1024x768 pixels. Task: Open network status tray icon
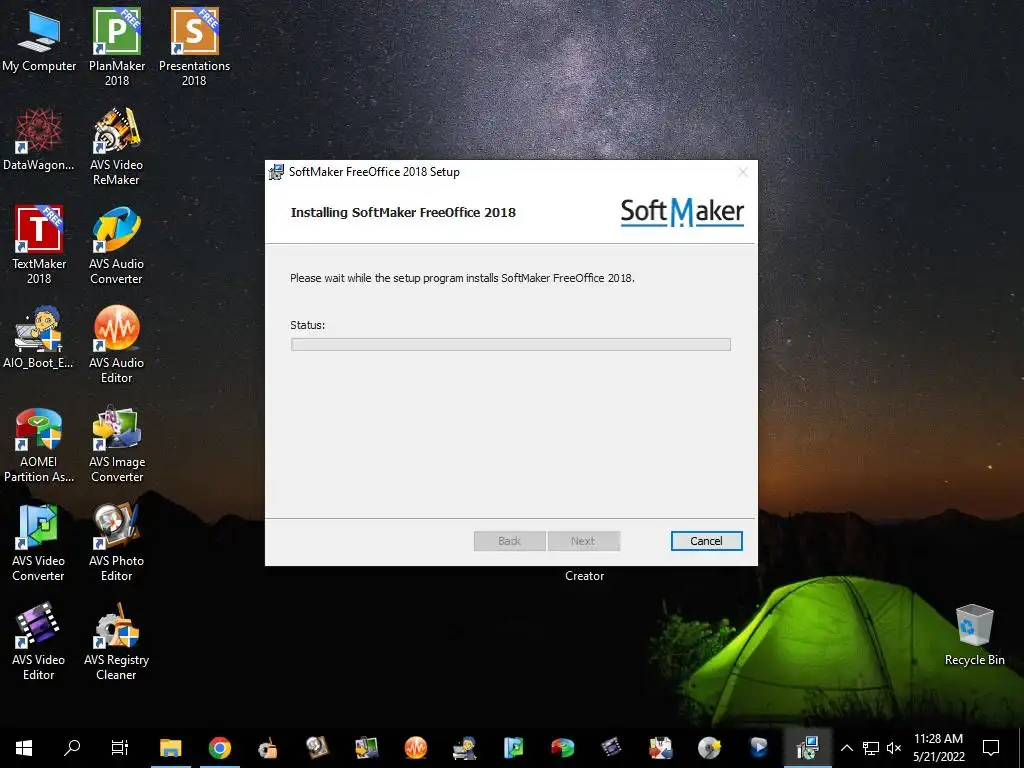pyautogui.click(x=871, y=748)
